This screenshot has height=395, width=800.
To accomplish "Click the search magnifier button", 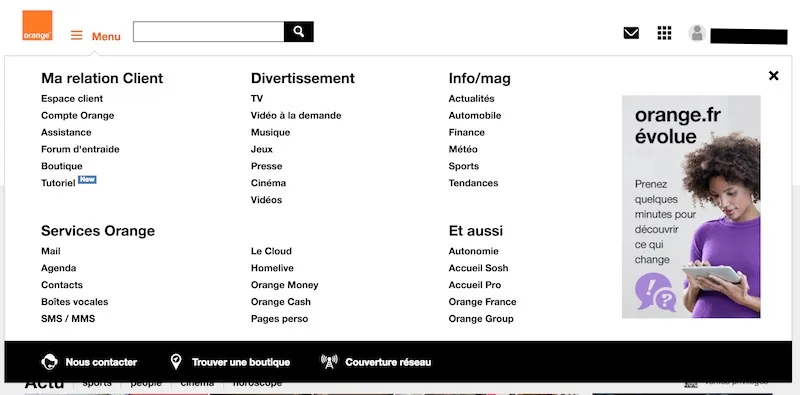I will pos(298,32).
